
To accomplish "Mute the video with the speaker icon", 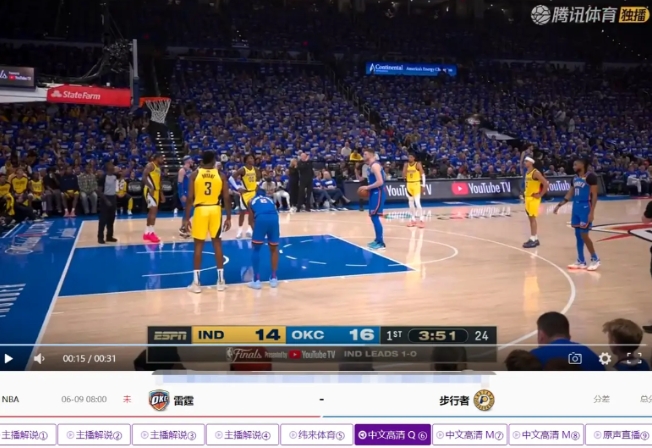I will 39,359.
